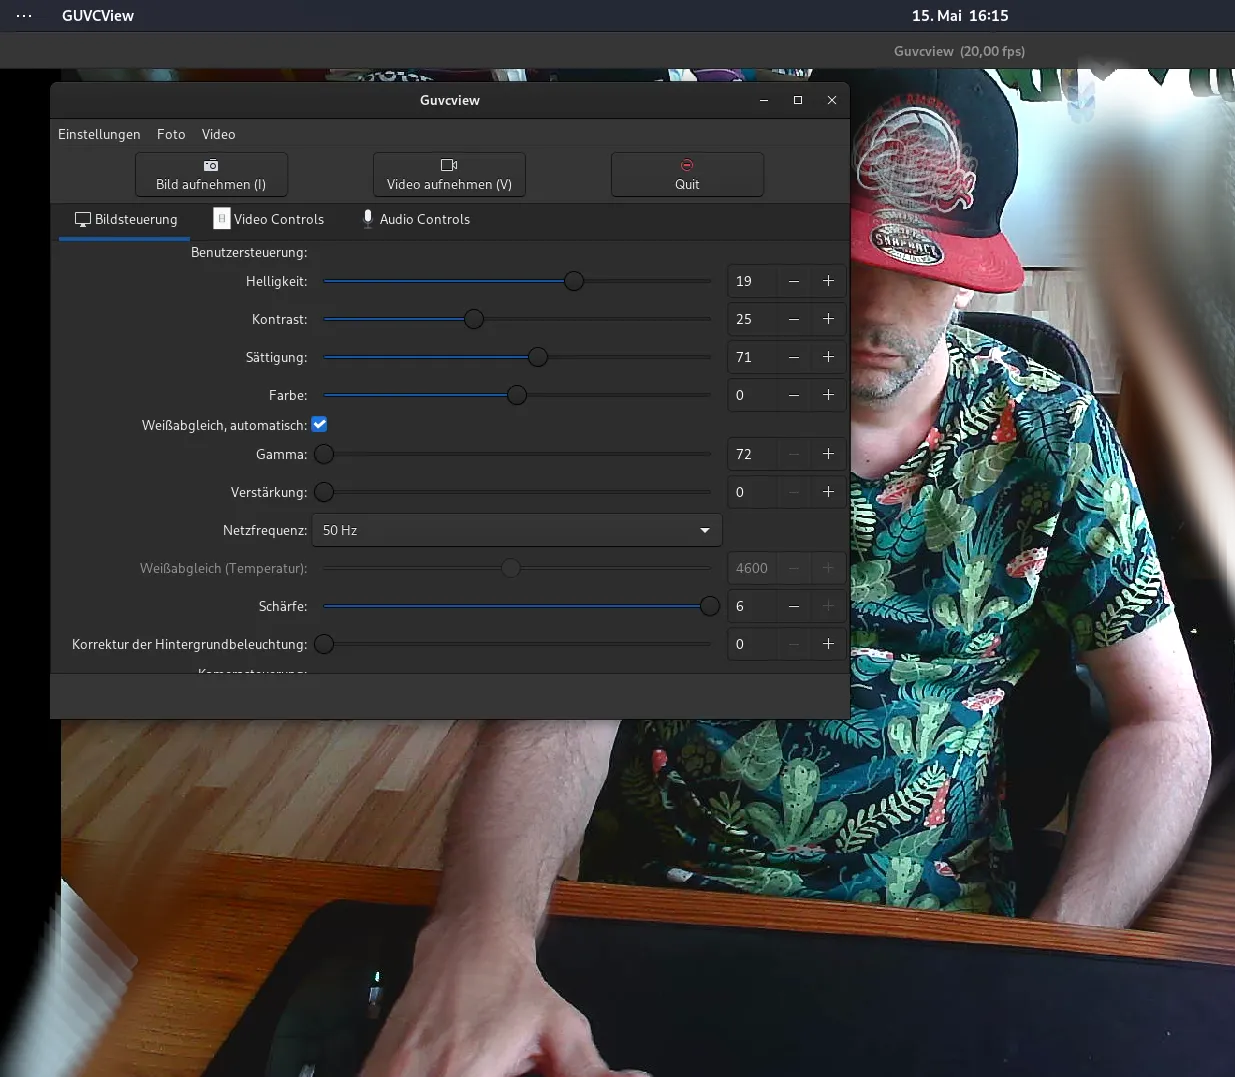Click the 15. Mai 16:15 clock
This screenshot has width=1235, height=1077.
pos(960,16)
